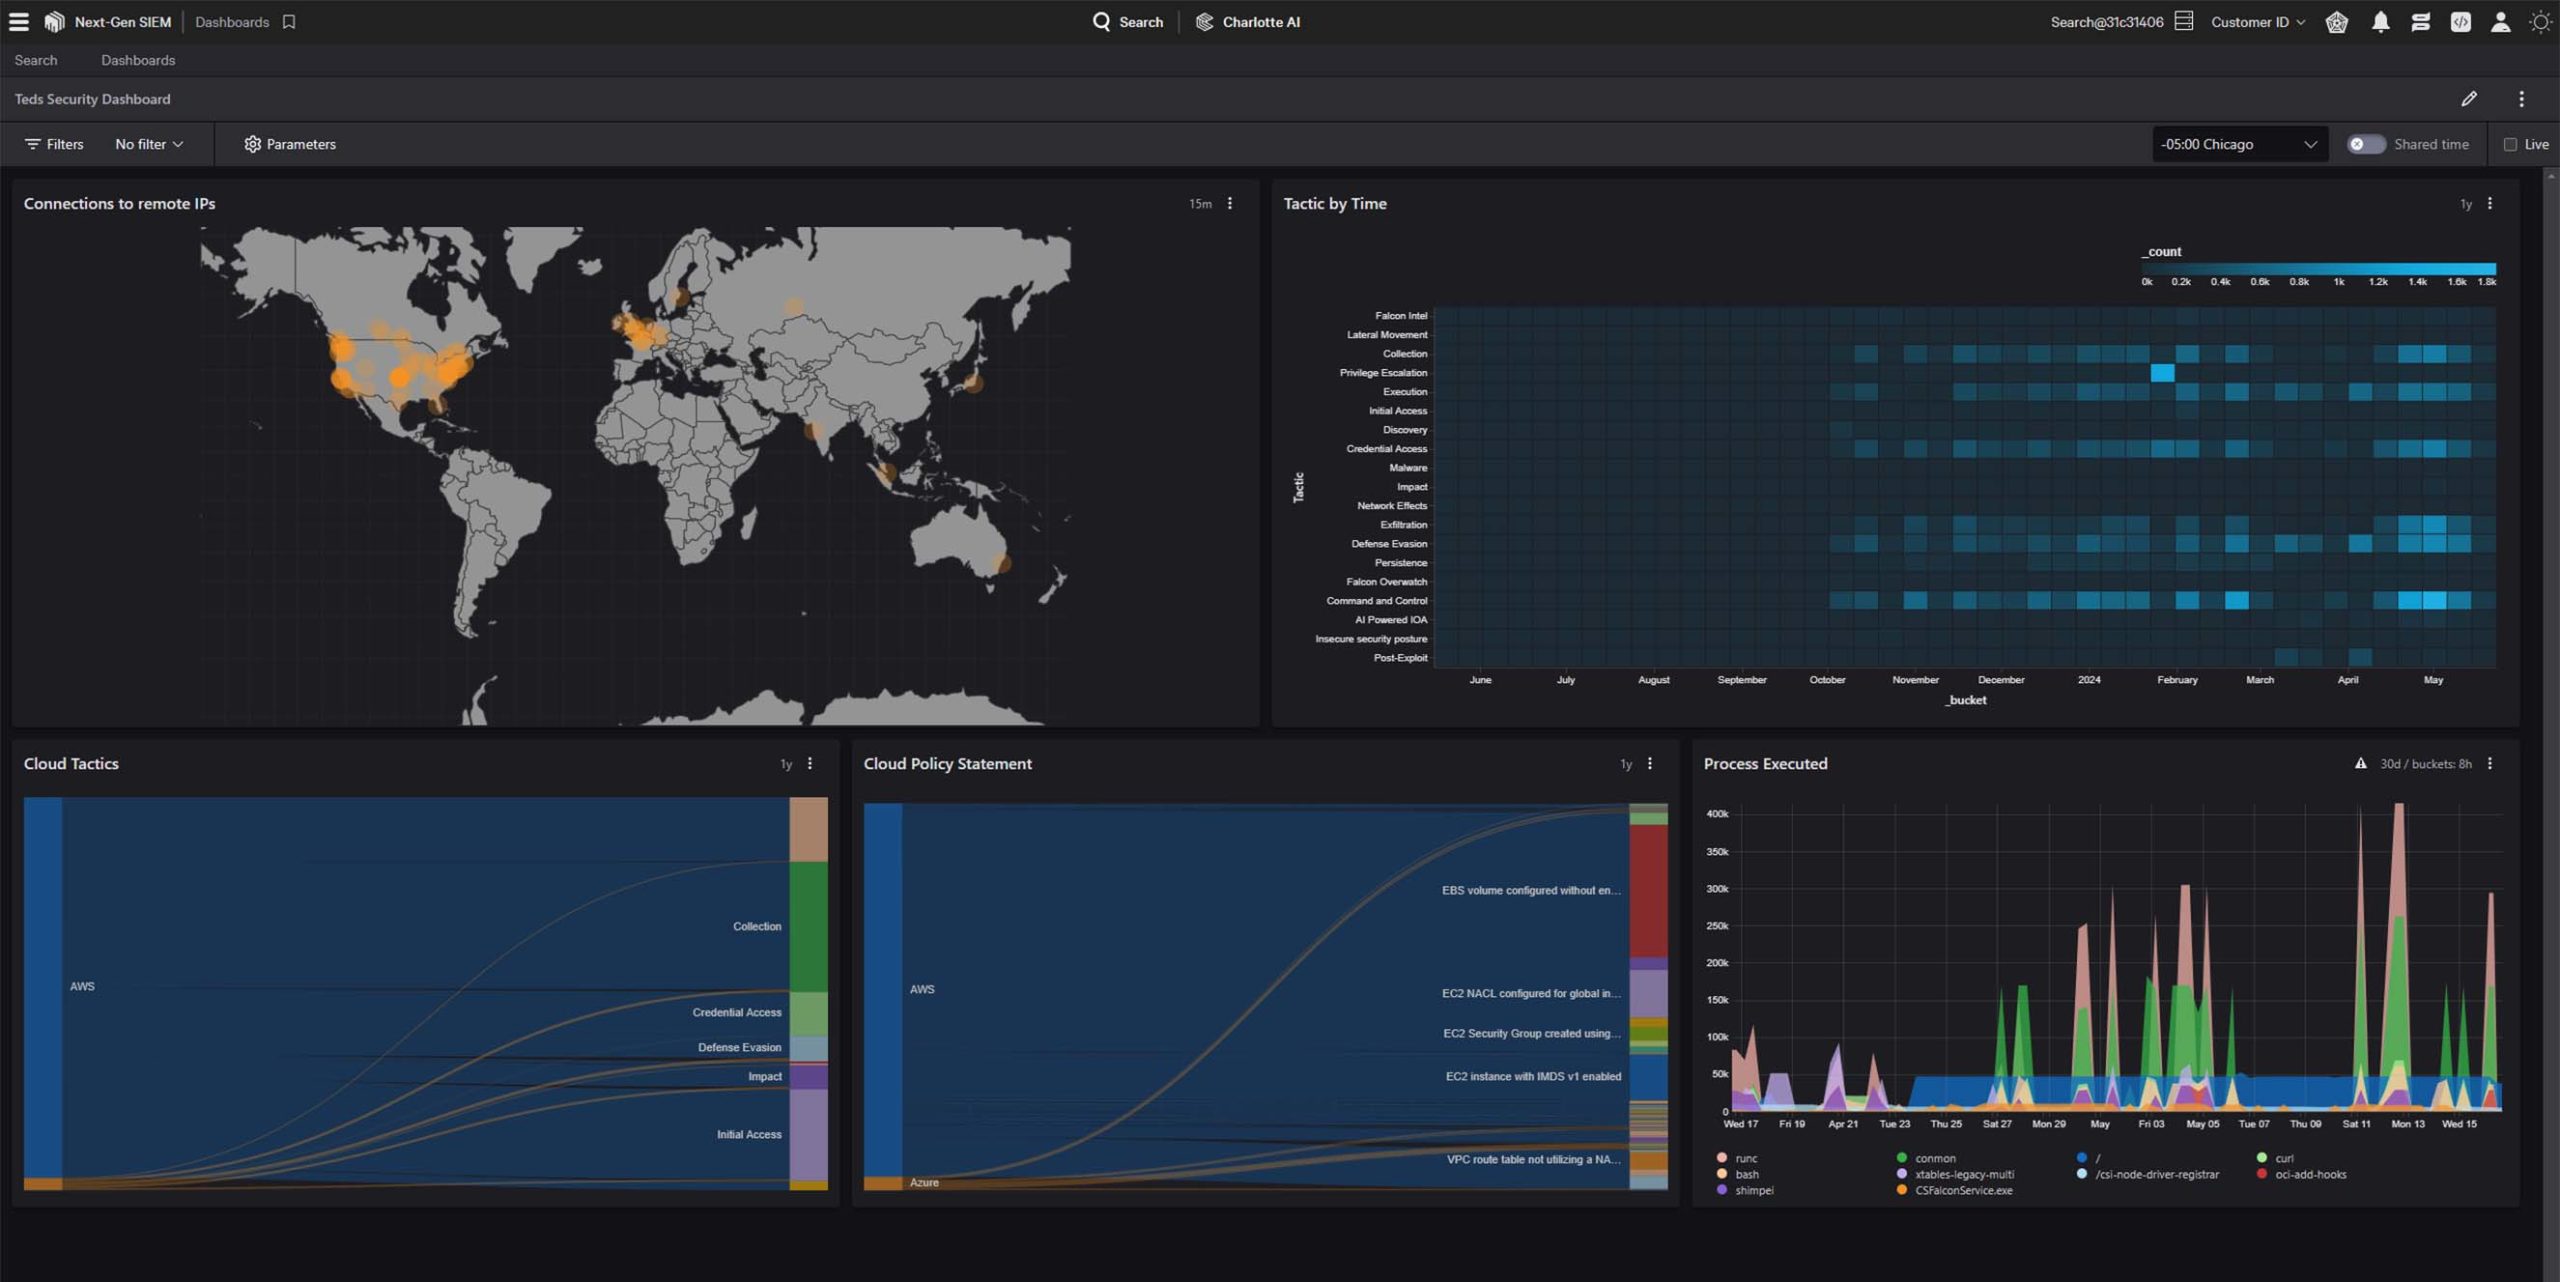
Task: Click the bright Privilege Escalation heatmap cell
Action: click(2162, 373)
